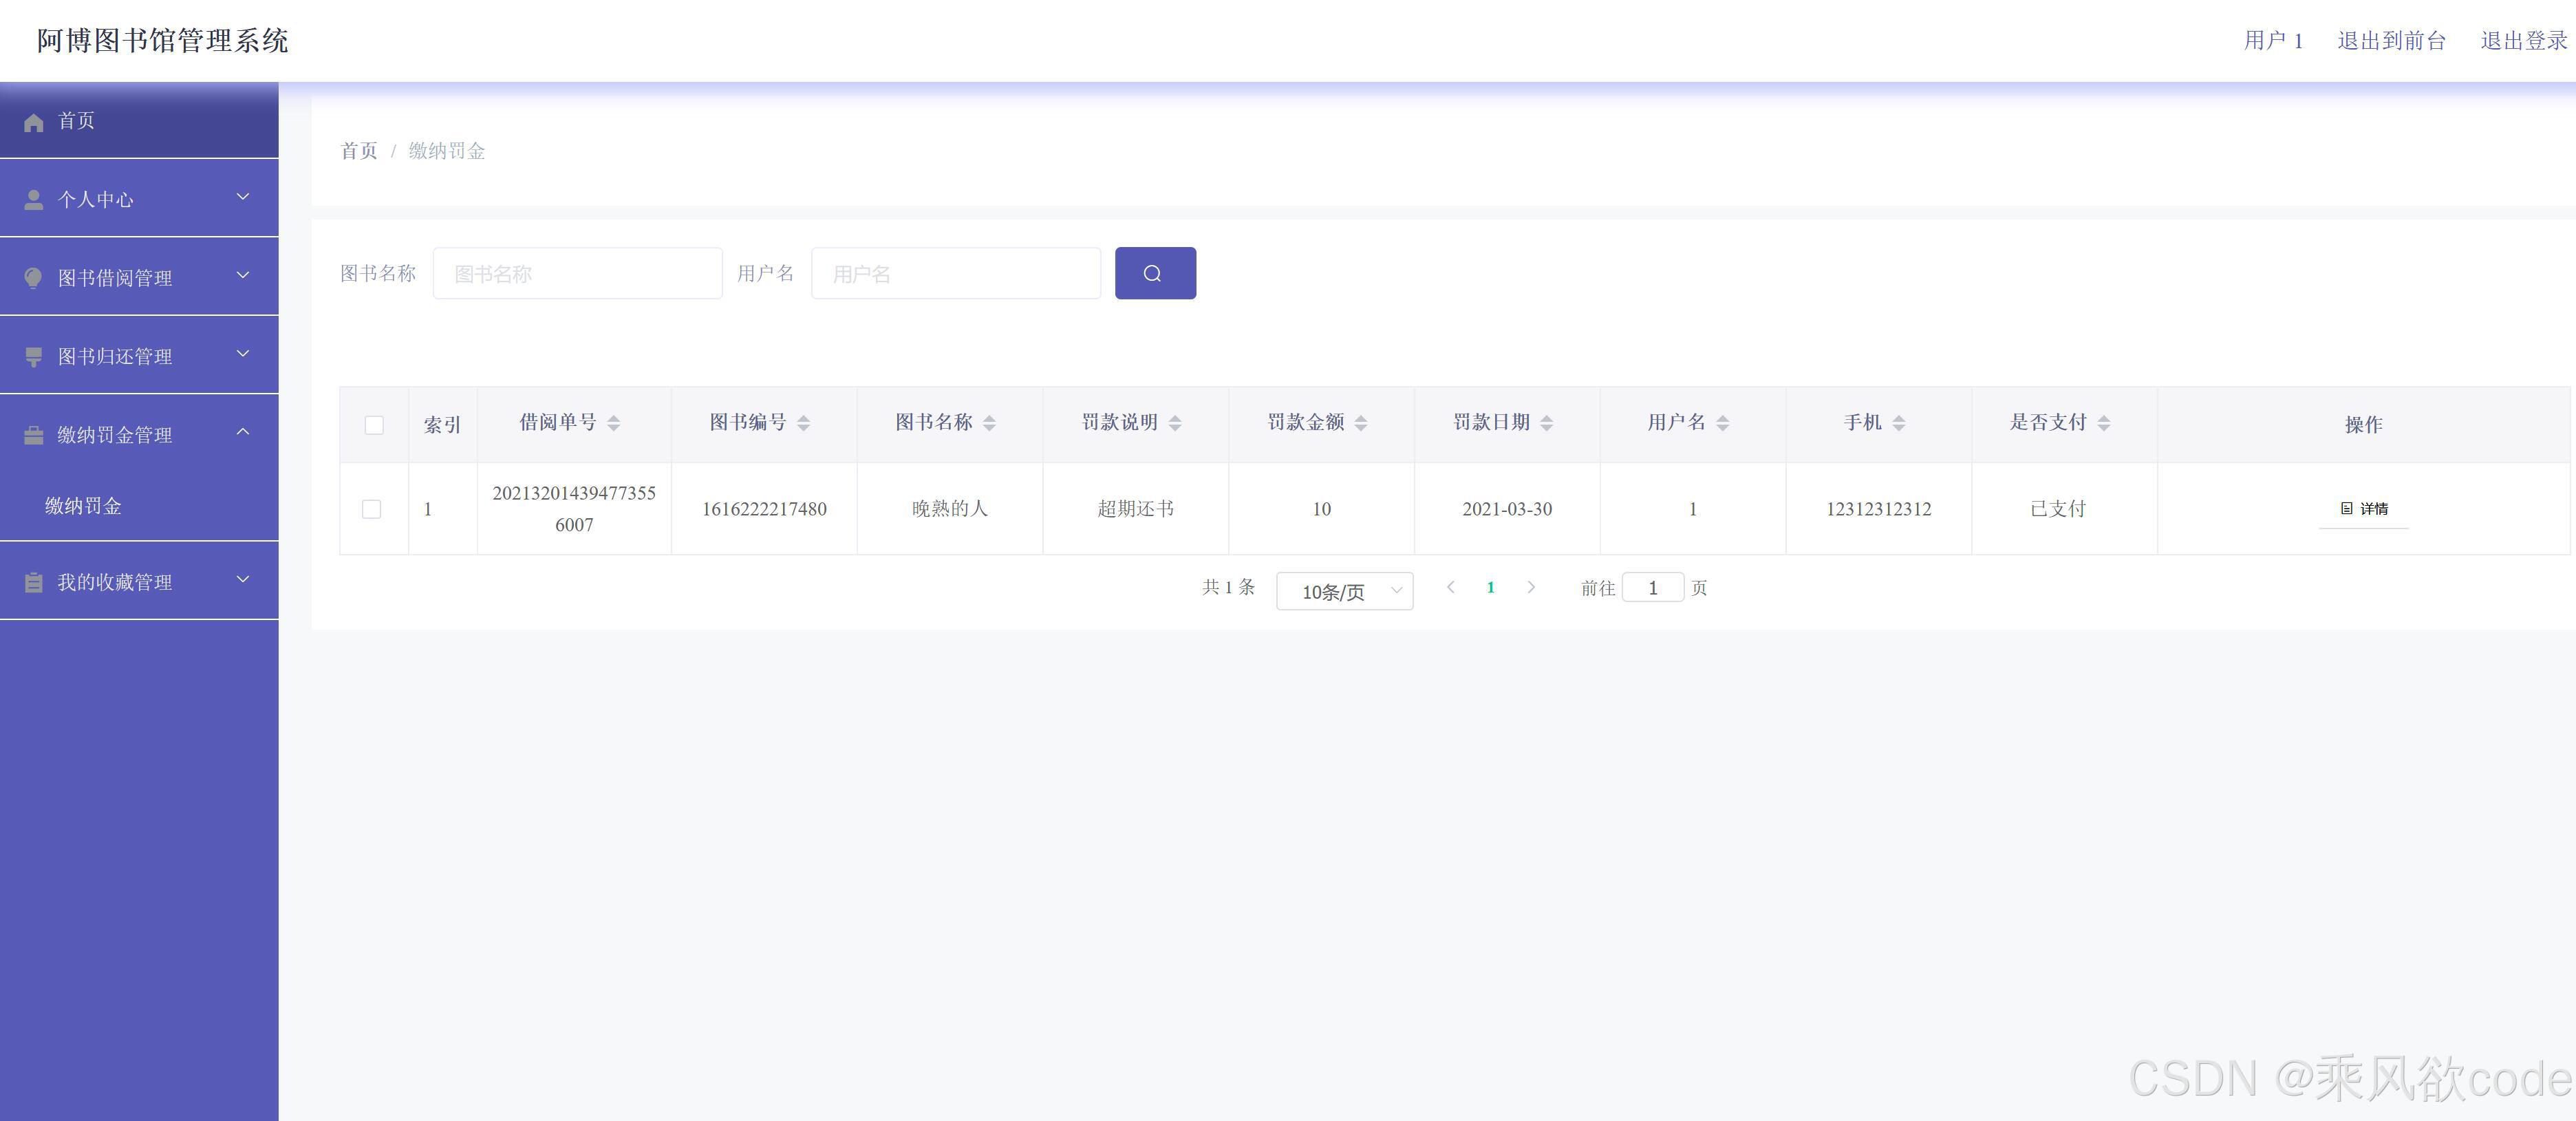Click sort arrows on the 罚款金额 column
The width and height of the screenshot is (2576, 1121).
coord(1361,422)
